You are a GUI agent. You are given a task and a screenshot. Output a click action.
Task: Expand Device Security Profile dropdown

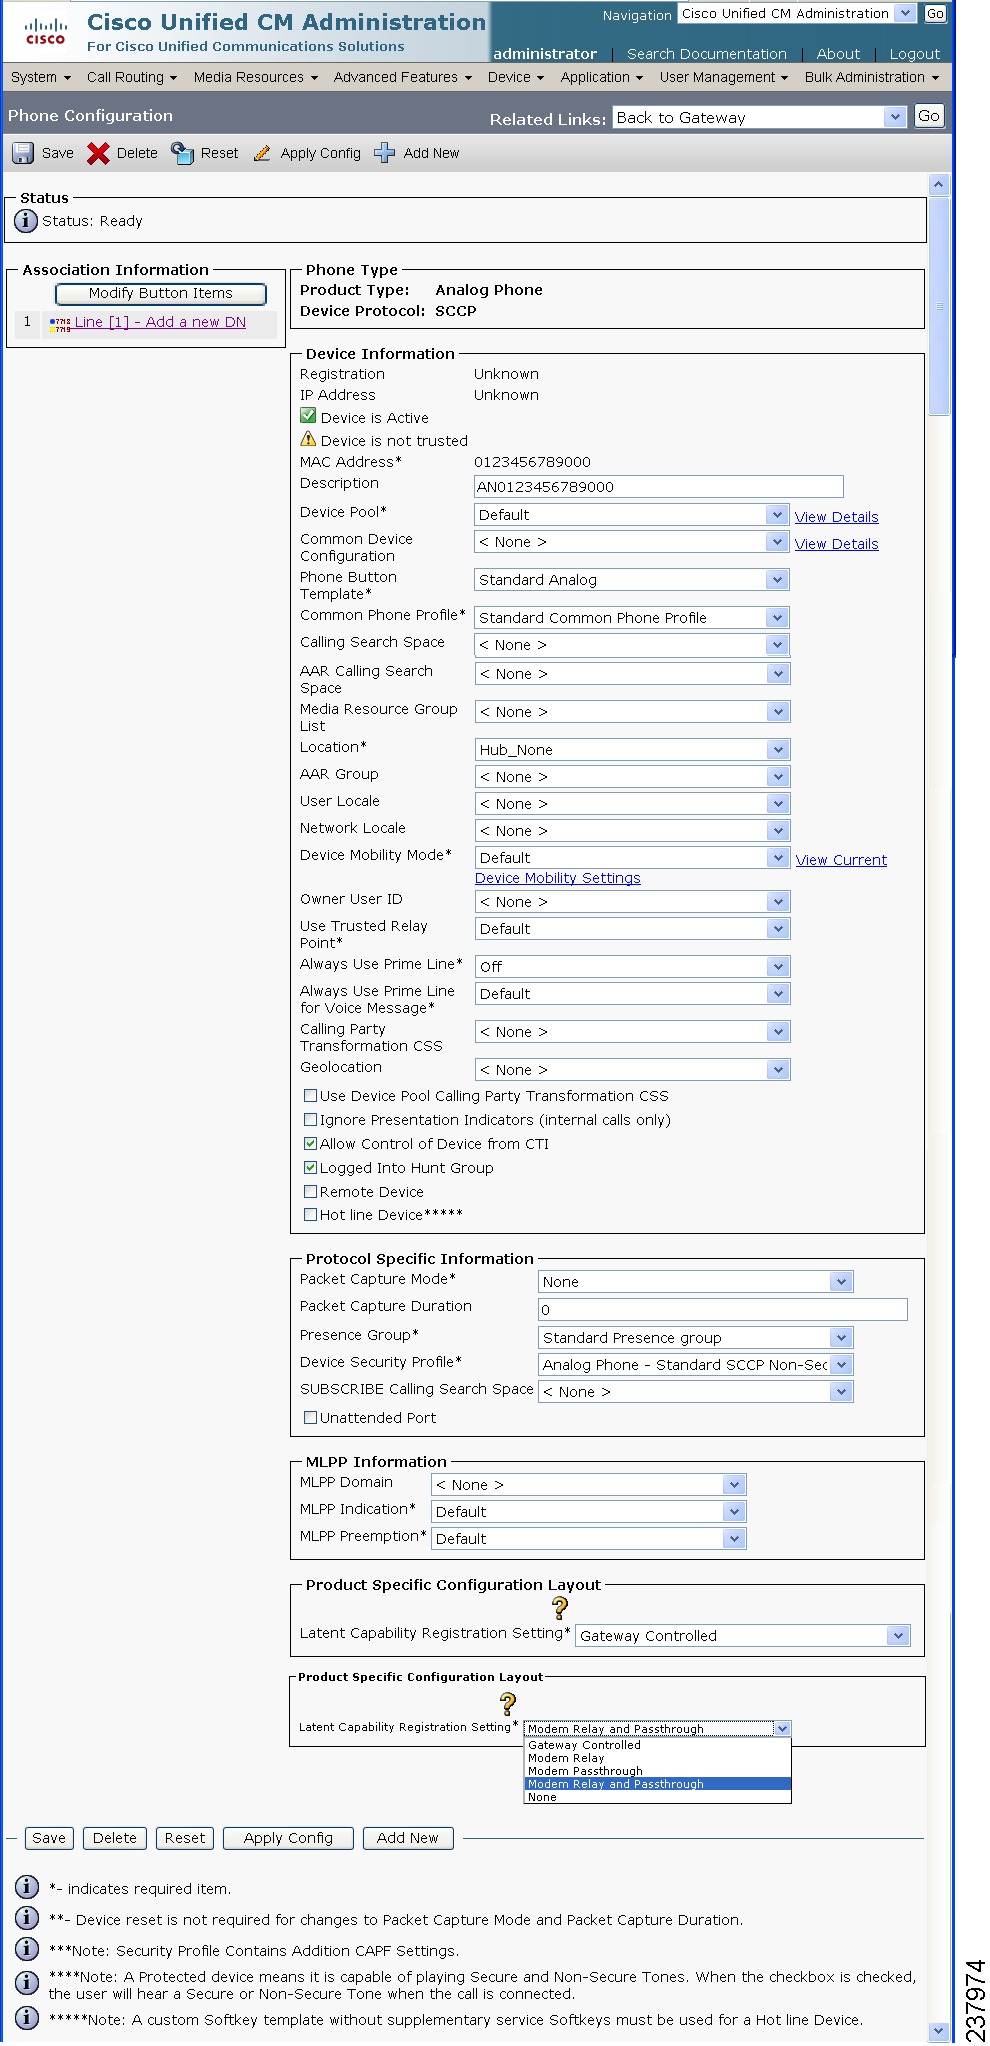[x=696, y=1365]
